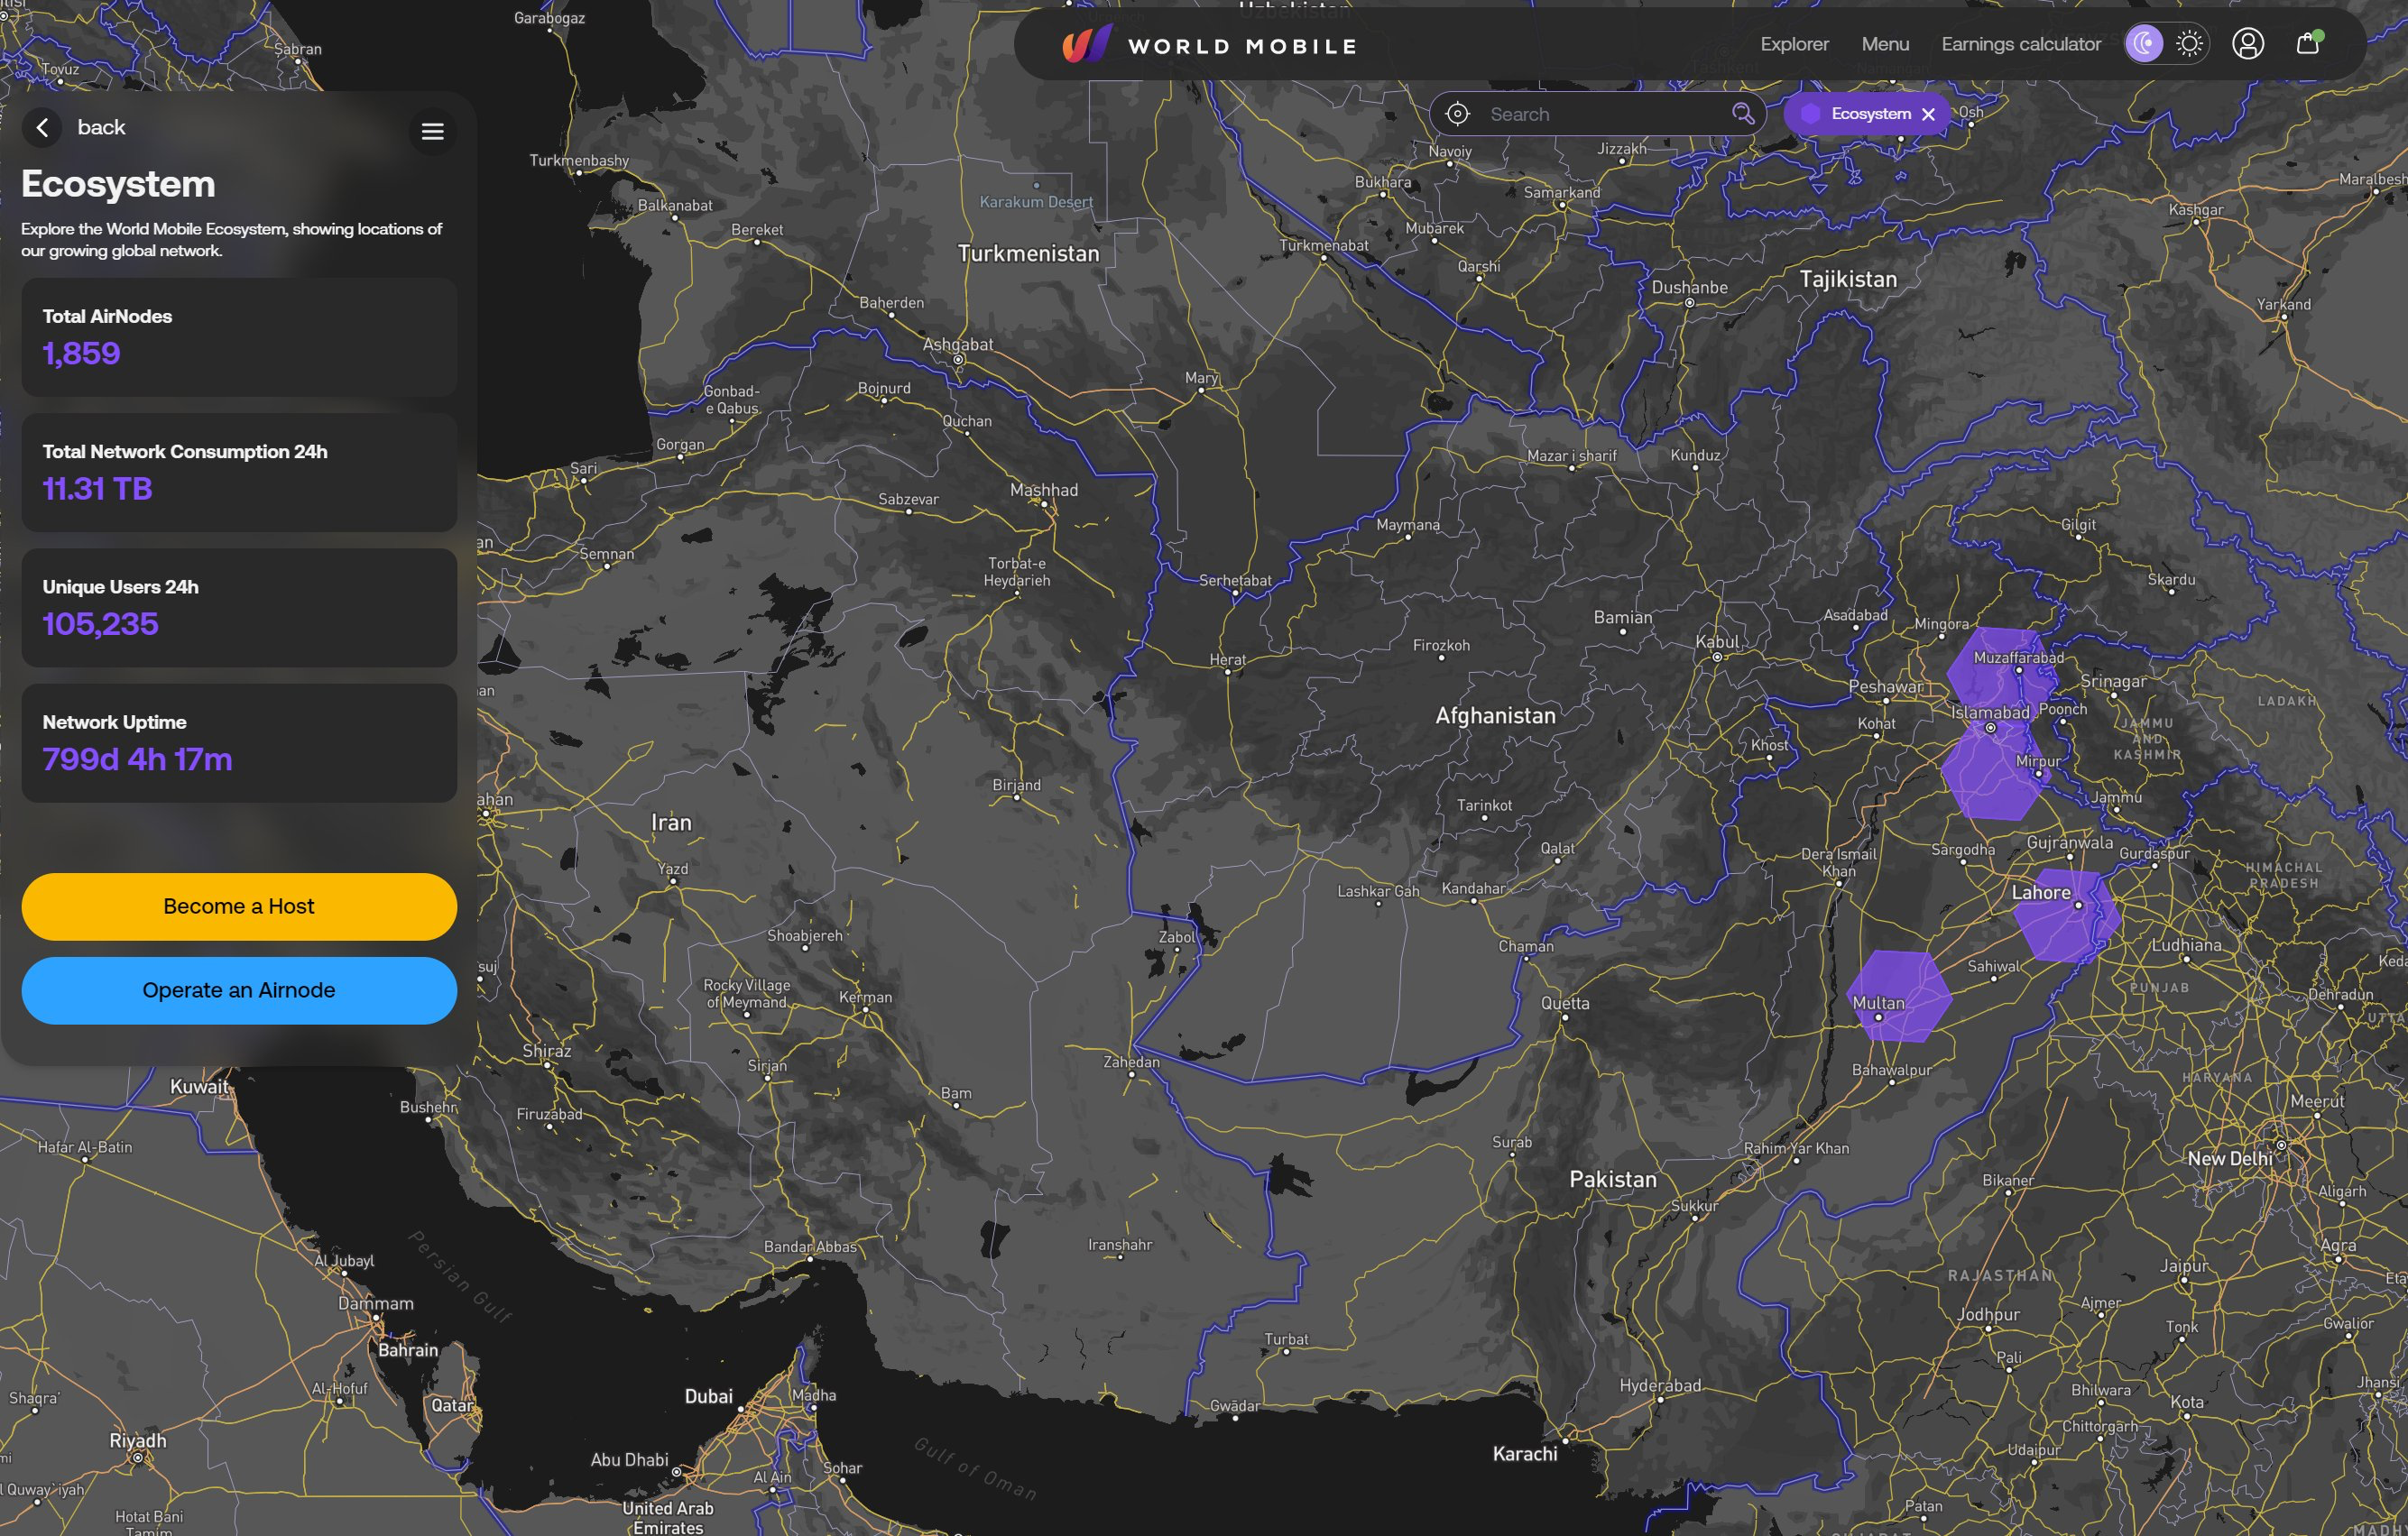Click Operate an Airnode button

[x=239, y=990]
